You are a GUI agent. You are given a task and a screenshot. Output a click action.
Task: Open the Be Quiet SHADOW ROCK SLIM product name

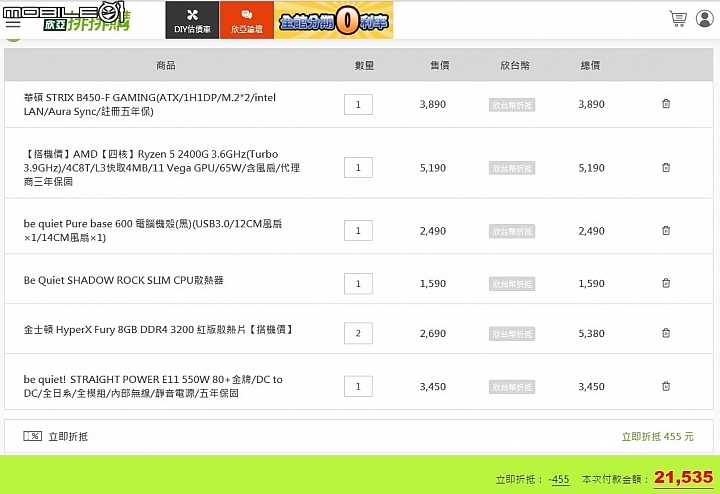pyautogui.click(x=124, y=280)
